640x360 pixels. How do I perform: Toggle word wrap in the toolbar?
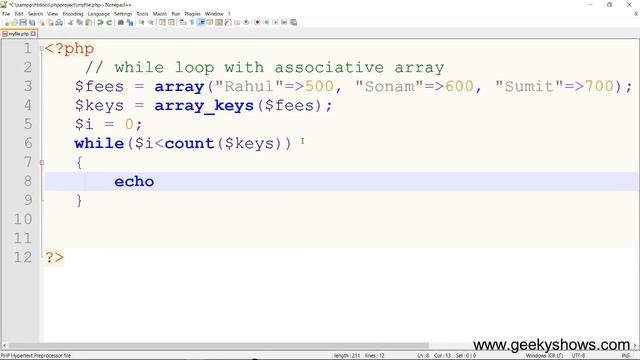182,22
